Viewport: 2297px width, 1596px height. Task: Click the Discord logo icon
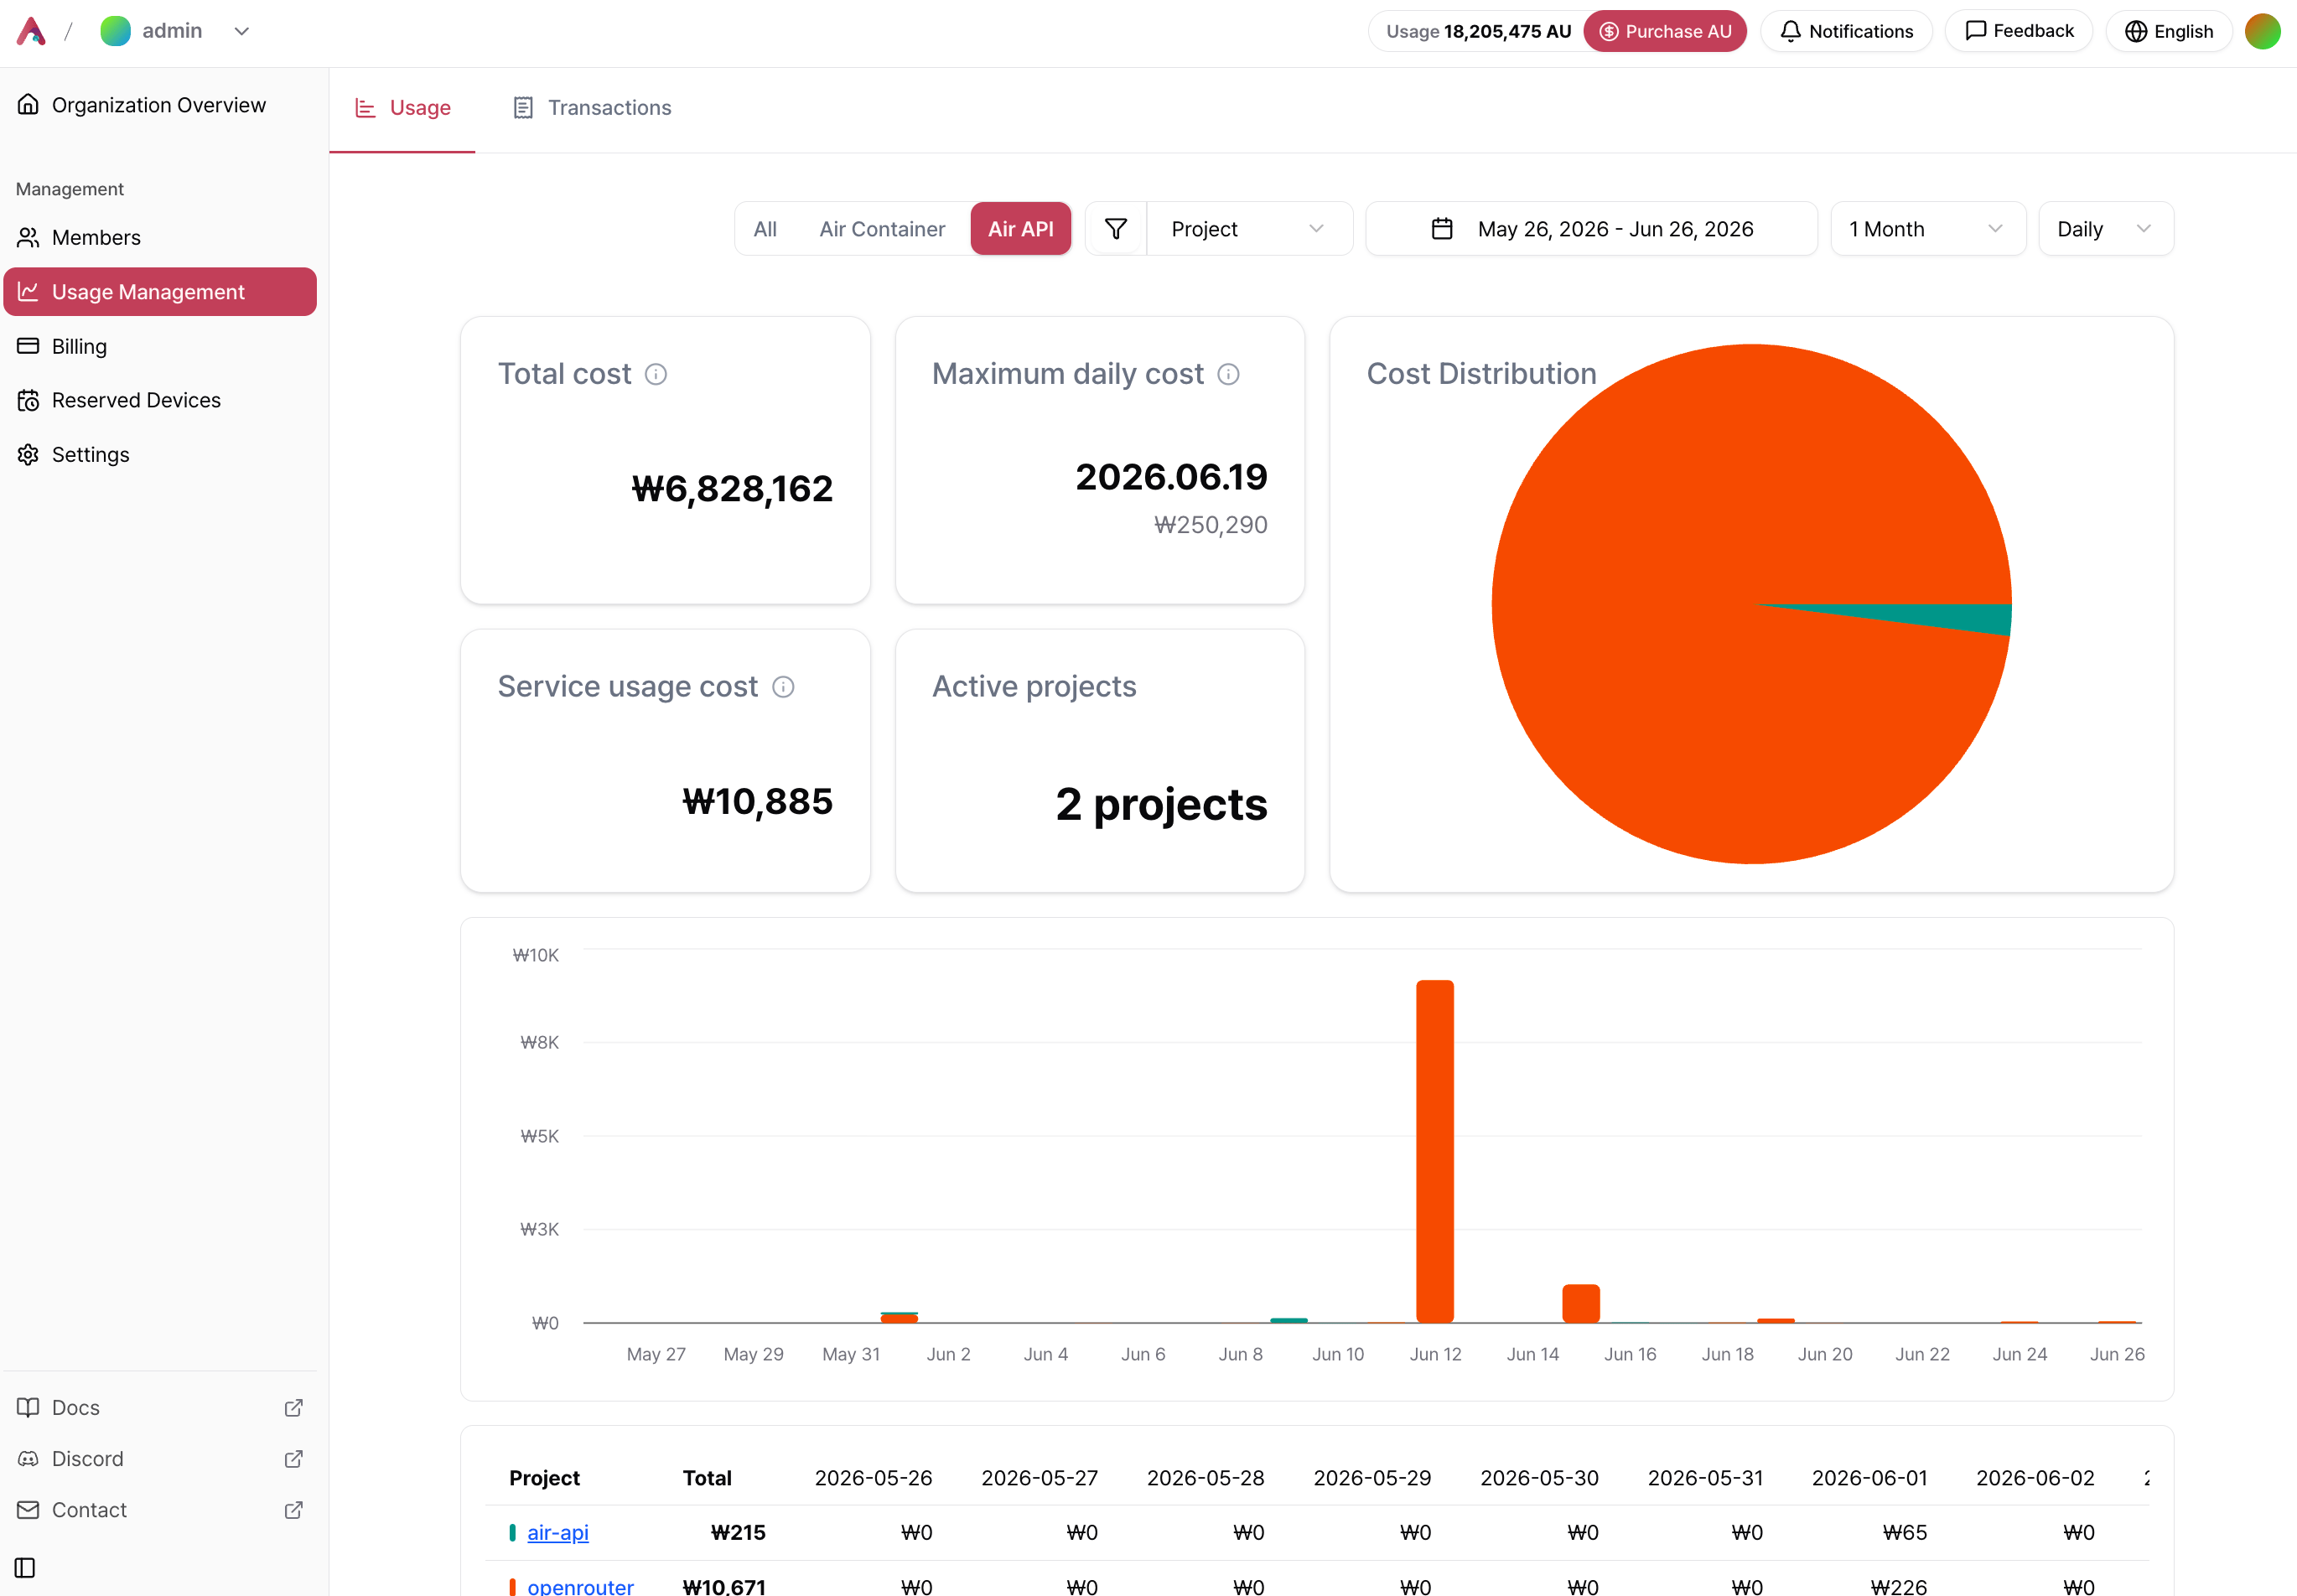click(x=28, y=1458)
